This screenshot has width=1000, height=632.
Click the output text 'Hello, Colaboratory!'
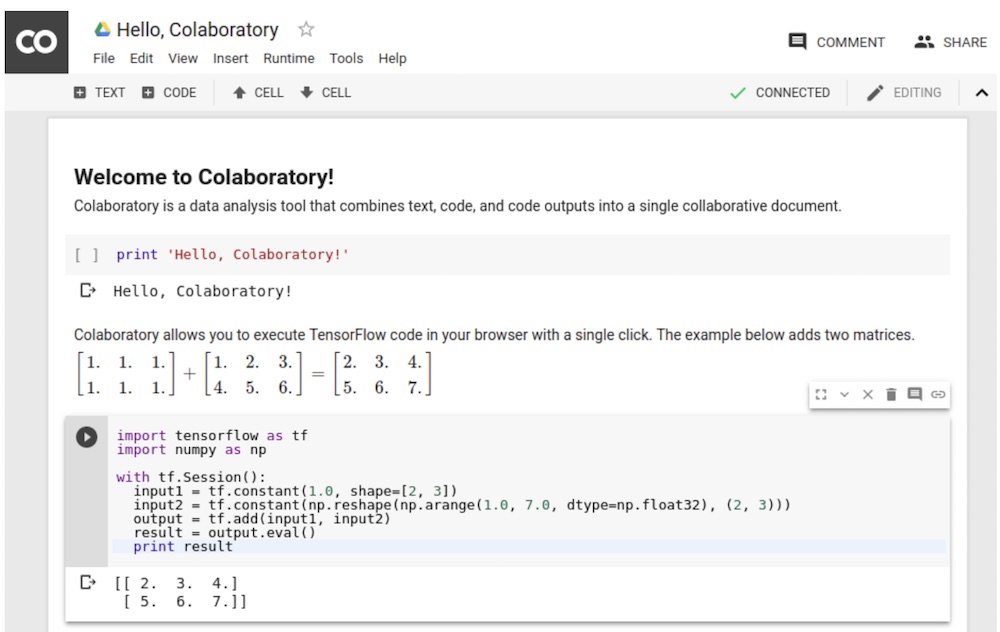pyautogui.click(x=202, y=291)
